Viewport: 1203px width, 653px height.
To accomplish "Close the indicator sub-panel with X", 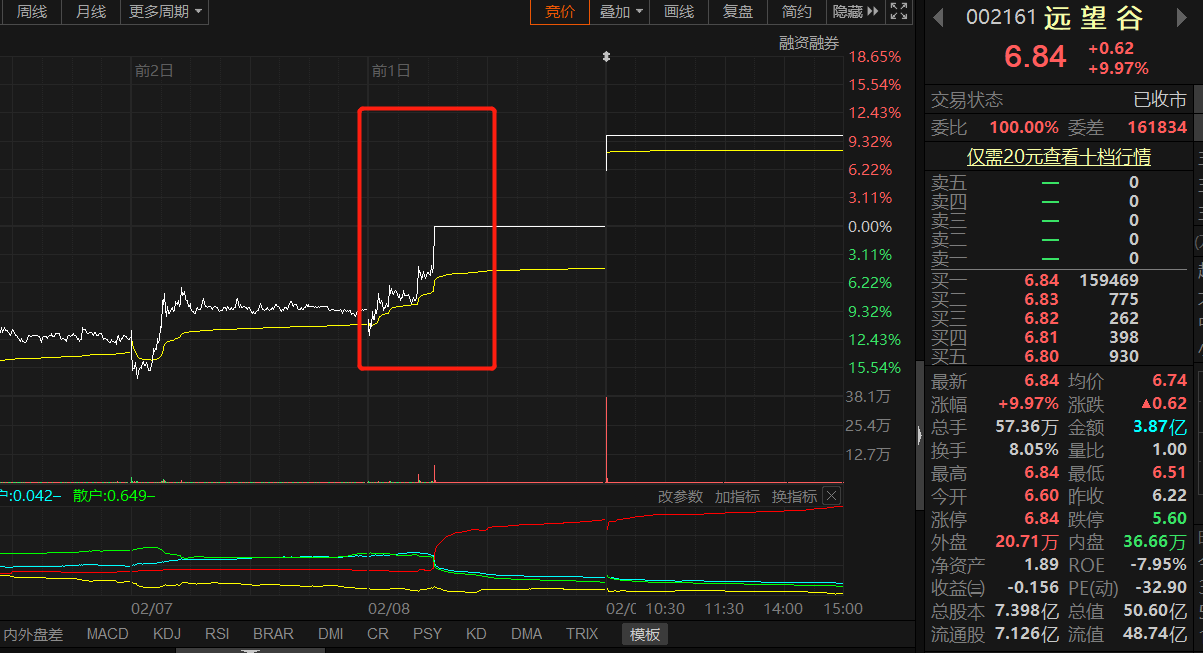I will point(831,496).
